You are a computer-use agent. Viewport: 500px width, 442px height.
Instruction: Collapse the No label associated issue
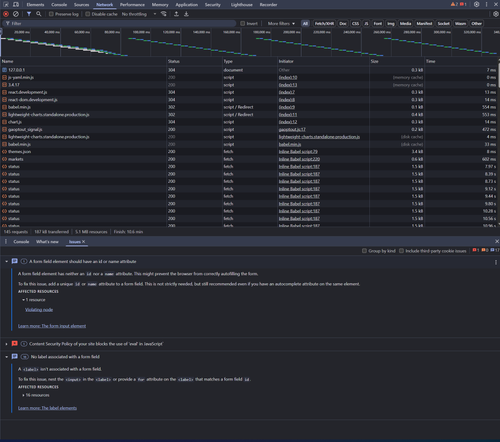pyautogui.click(x=6, y=356)
